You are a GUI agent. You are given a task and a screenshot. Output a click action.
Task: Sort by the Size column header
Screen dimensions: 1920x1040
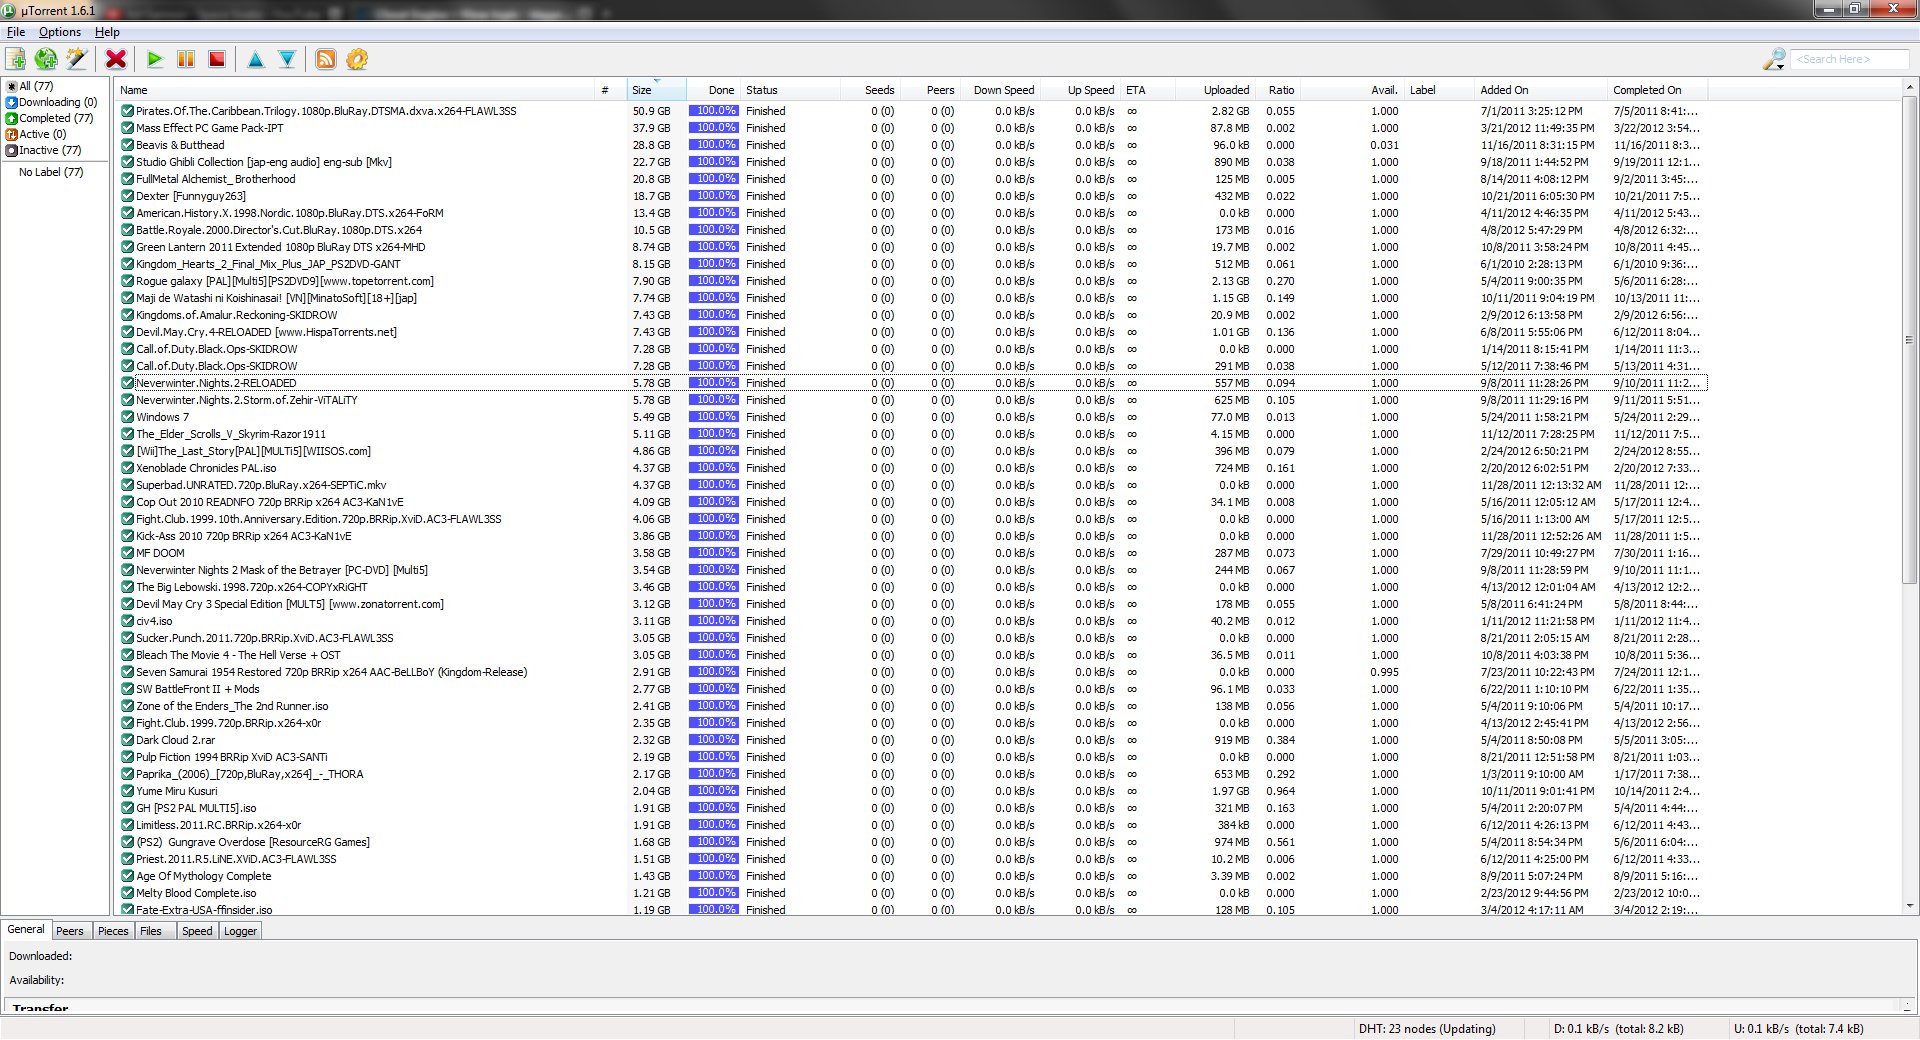coord(657,90)
